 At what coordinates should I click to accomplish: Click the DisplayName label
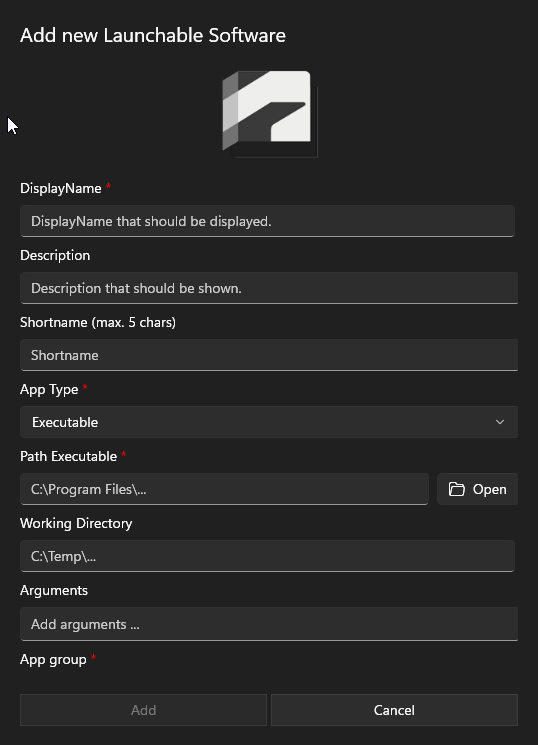(x=60, y=189)
